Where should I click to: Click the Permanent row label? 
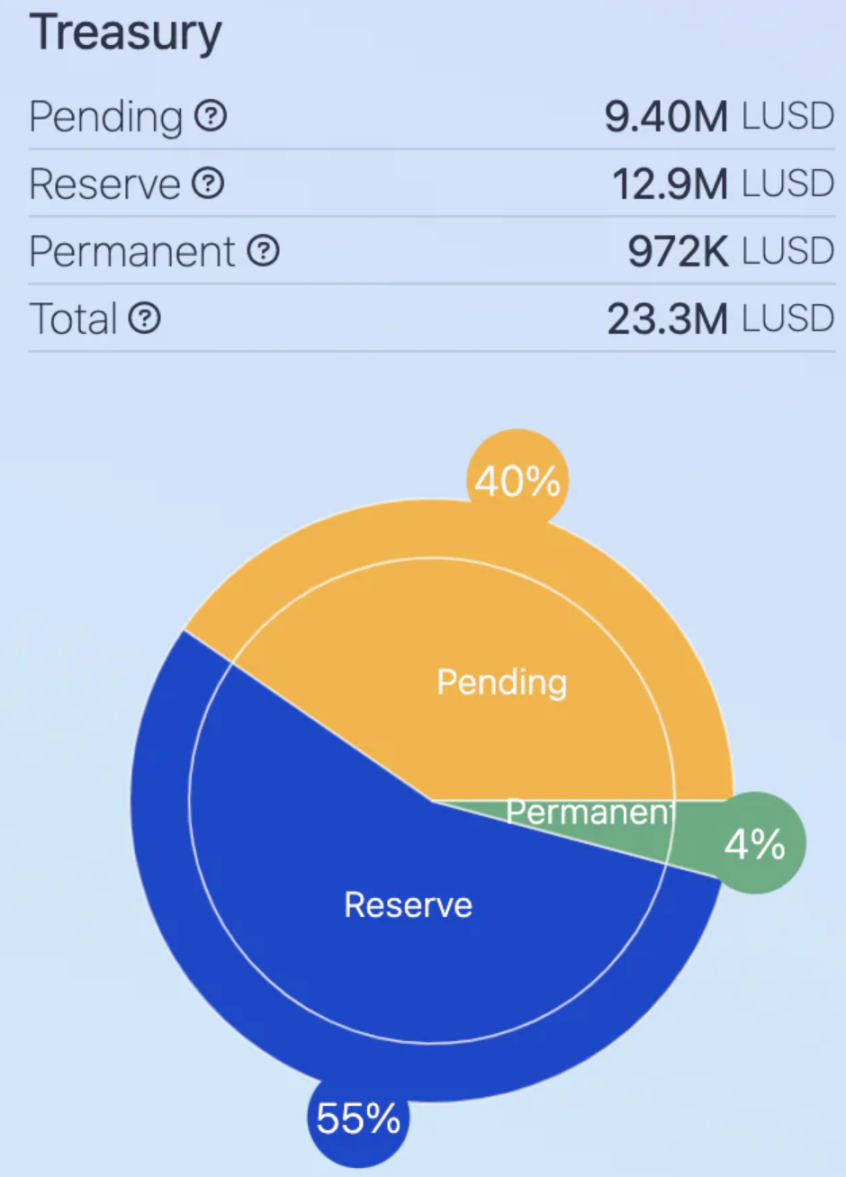(132, 251)
